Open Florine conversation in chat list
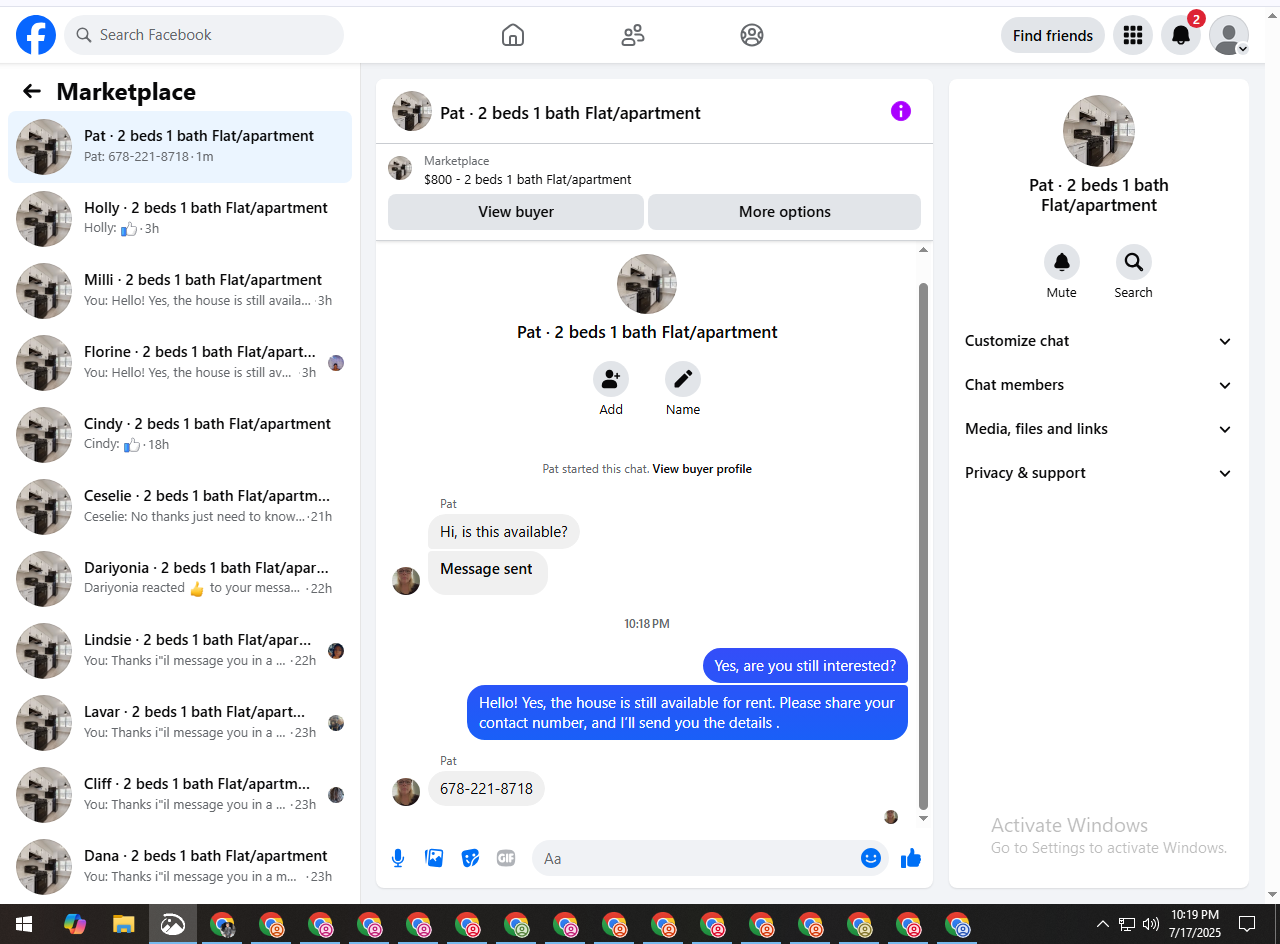Screen dimensions: 1280x944 tap(180, 363)
